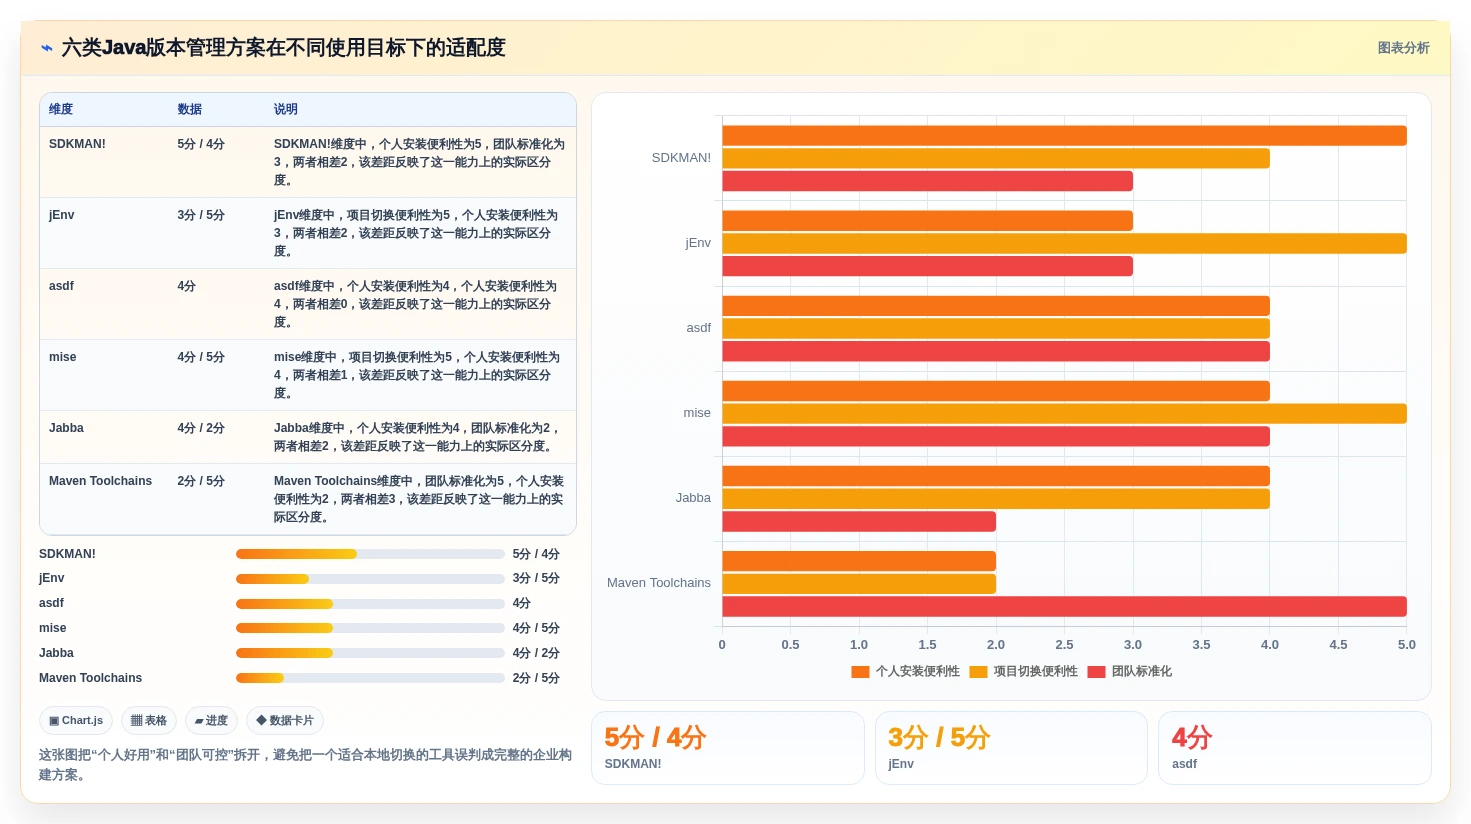This screenshot has height=824, width=1471.
Task: Click the 表格 tag chip
Action: pyautogui.click(x=149, y=720)
